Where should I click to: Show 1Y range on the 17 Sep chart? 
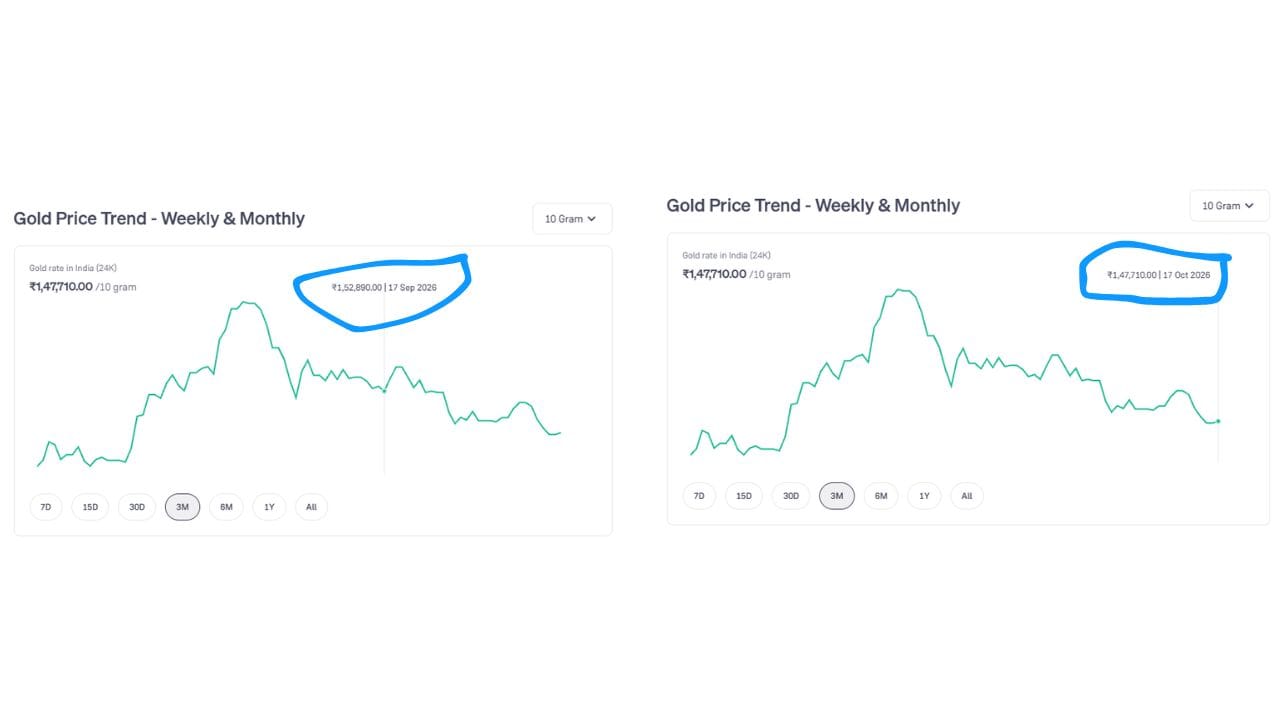[269, 507]
